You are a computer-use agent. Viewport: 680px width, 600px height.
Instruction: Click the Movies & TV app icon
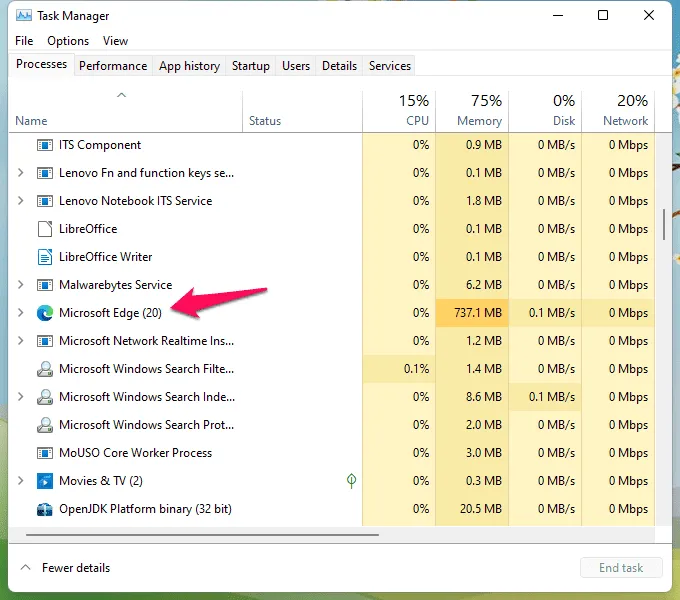tap(45, 481)
